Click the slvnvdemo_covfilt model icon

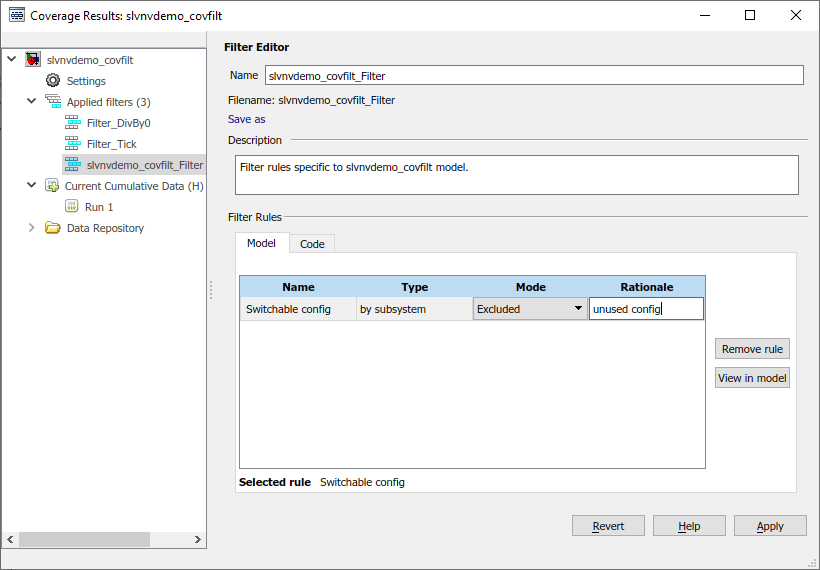click(x=33, y=60)
